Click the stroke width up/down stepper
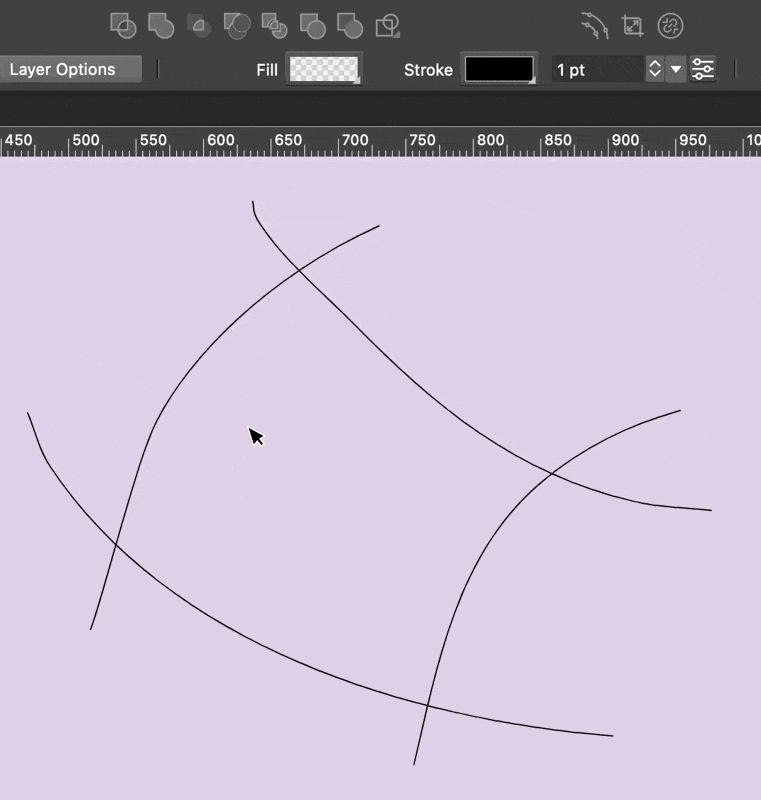 pyautogui.click(x=654, y=69)
